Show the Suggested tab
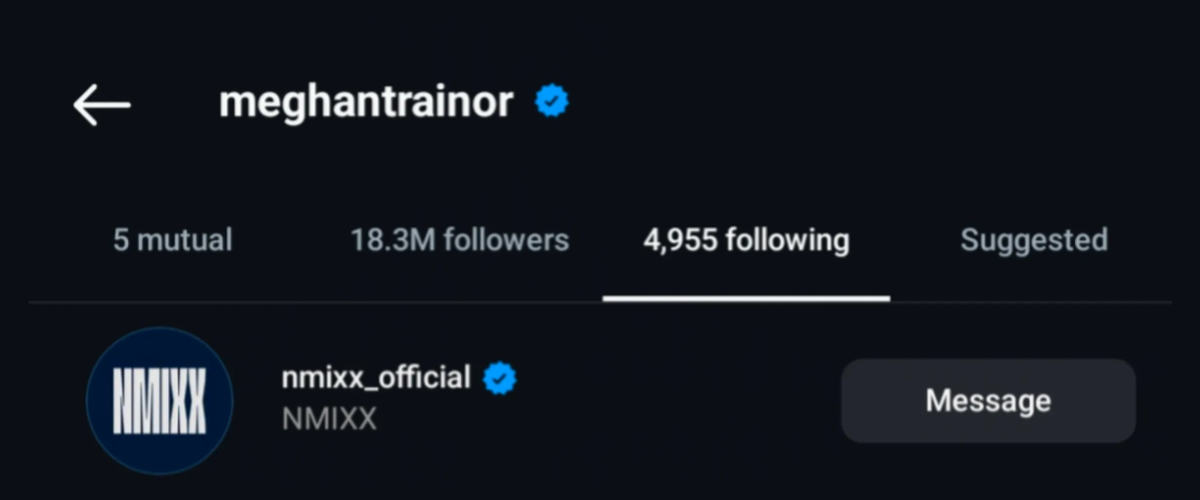The width and height of the screenshot is (1200, 500). coord(1034,240)
